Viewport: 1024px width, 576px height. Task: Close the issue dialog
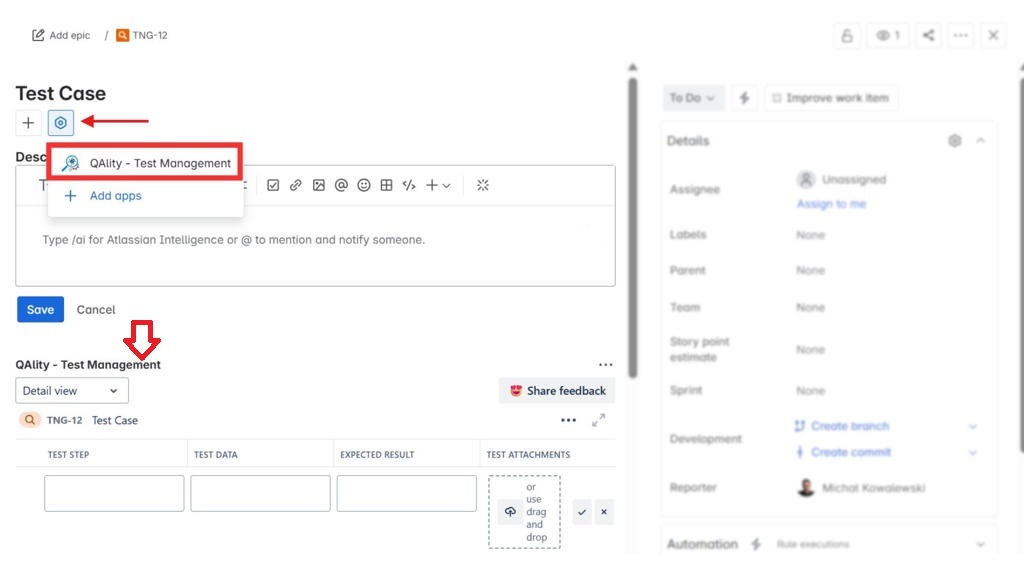click(x=993, y=35)
